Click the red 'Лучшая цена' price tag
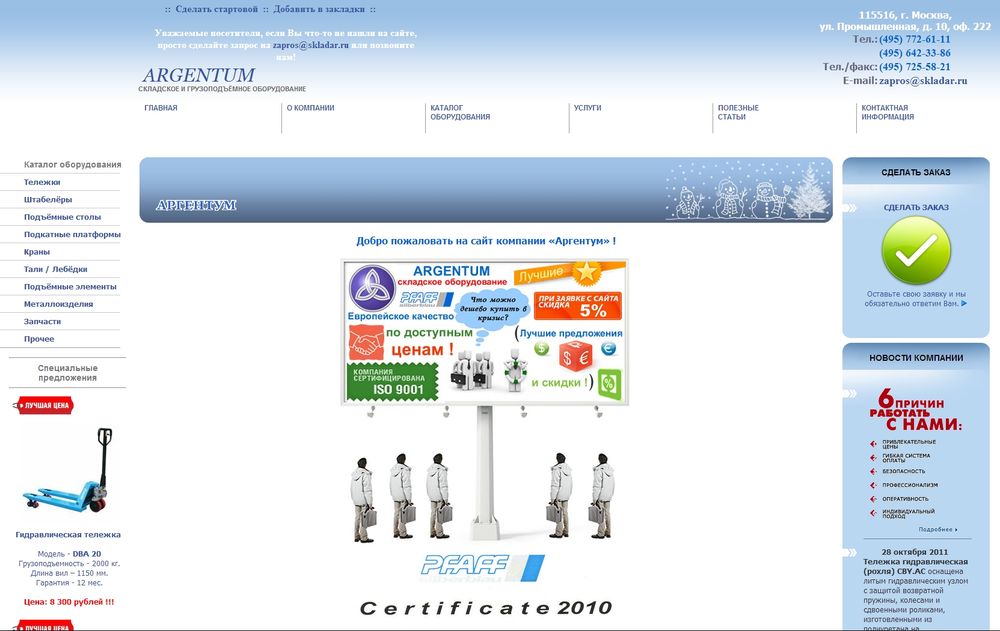 point(43,405)
